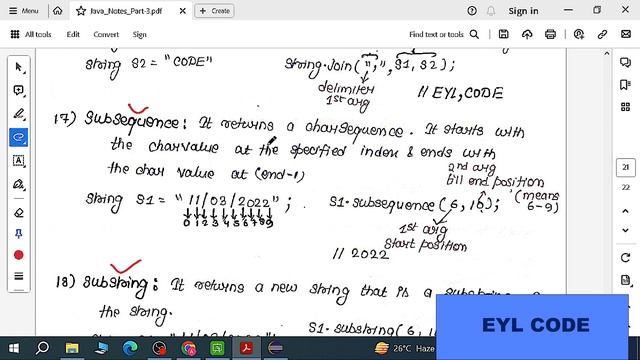640x360 pixels.
Task: Go to the previous page arrow
Action: (625, 211)
